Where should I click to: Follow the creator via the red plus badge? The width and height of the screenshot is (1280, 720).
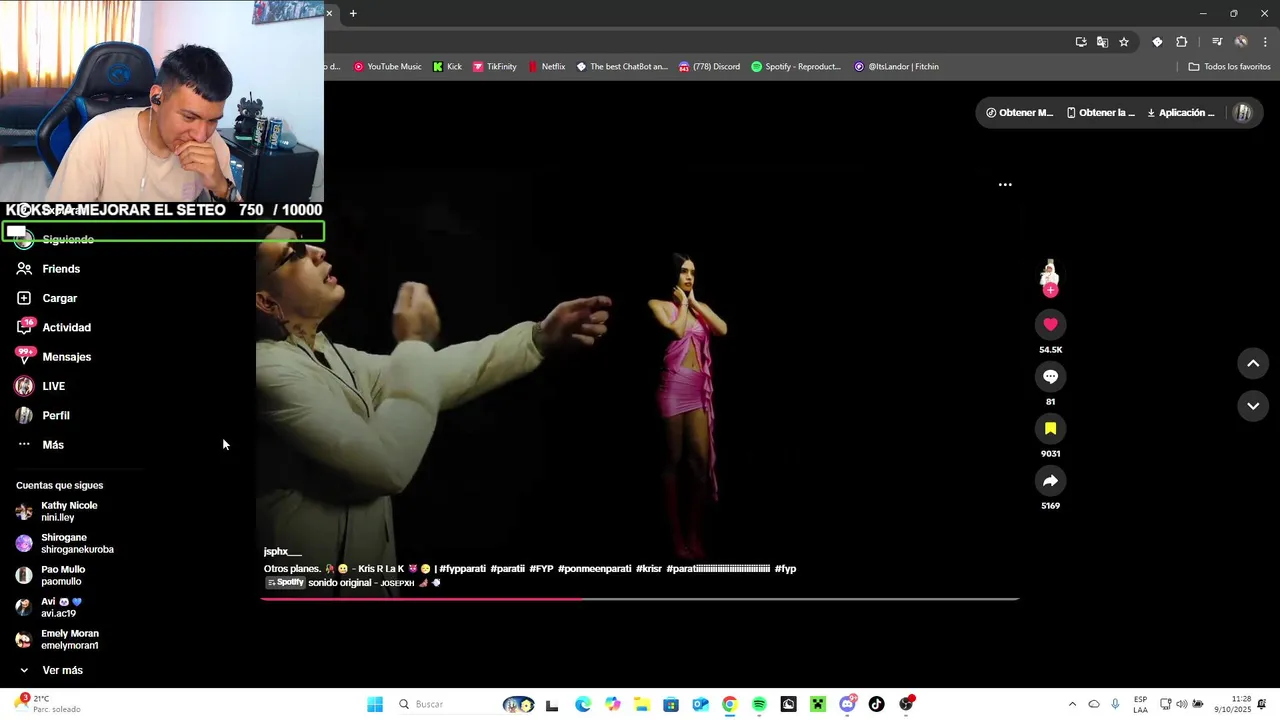click(1050, 290)
